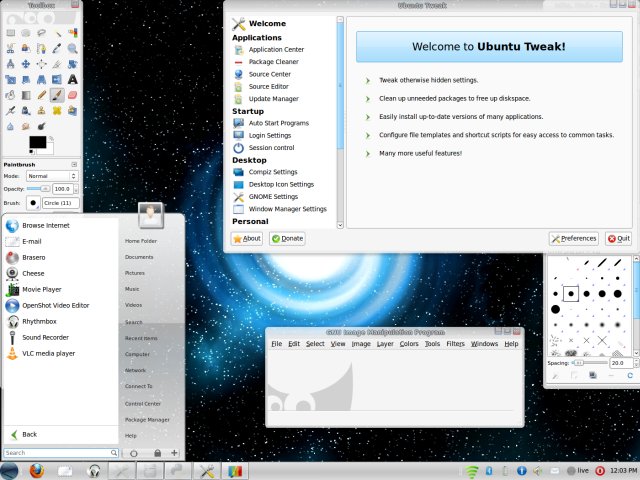Choose the Pencil tool
The image size is (640, 480).
(x=41, y=95)
